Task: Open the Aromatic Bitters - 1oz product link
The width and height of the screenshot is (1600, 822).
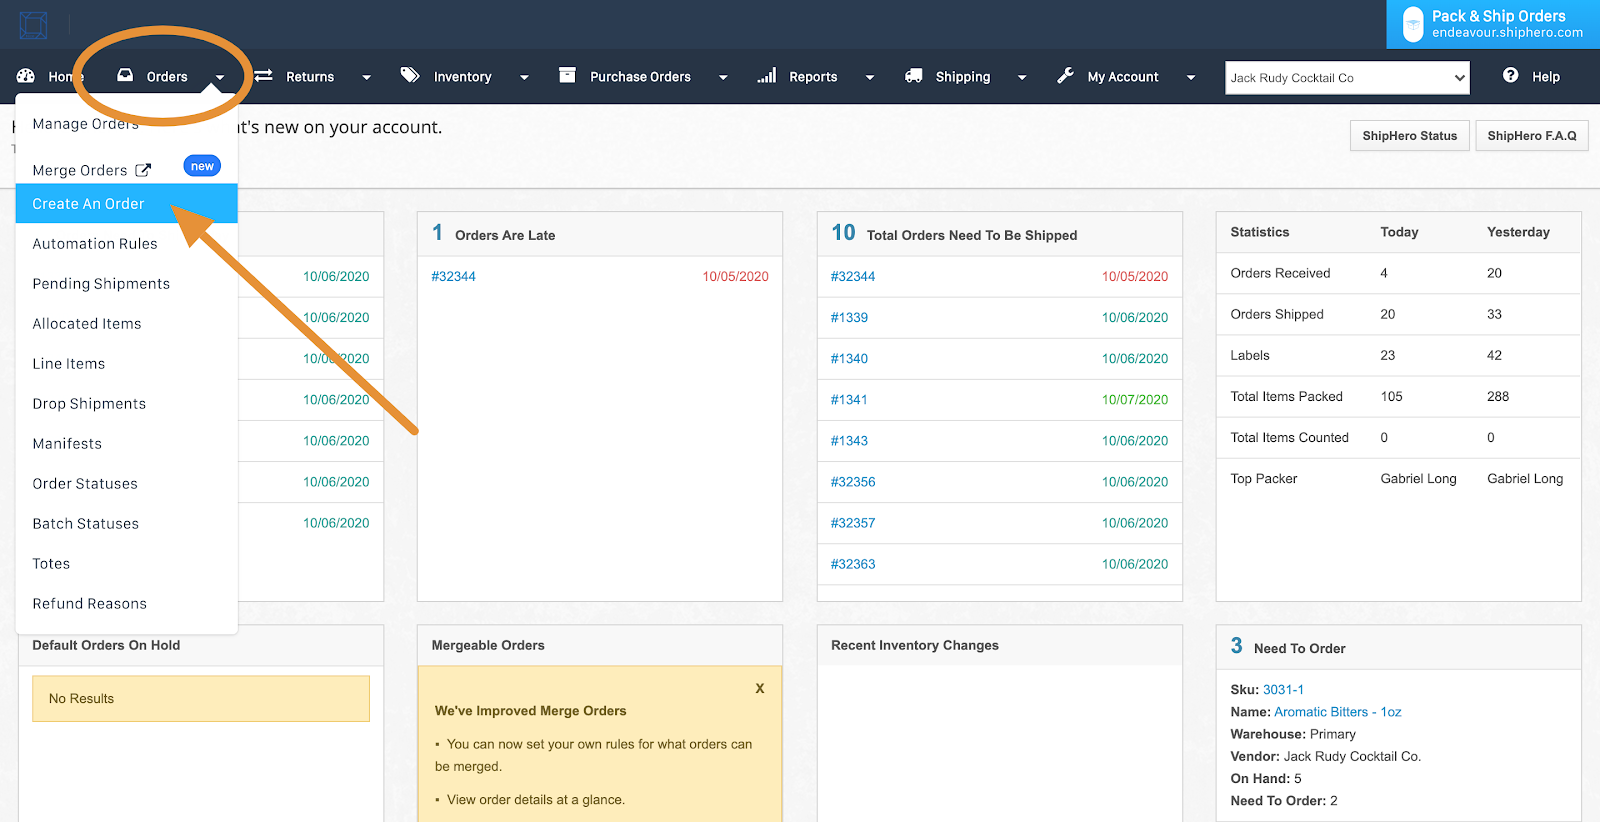Action: (1338, 712)
